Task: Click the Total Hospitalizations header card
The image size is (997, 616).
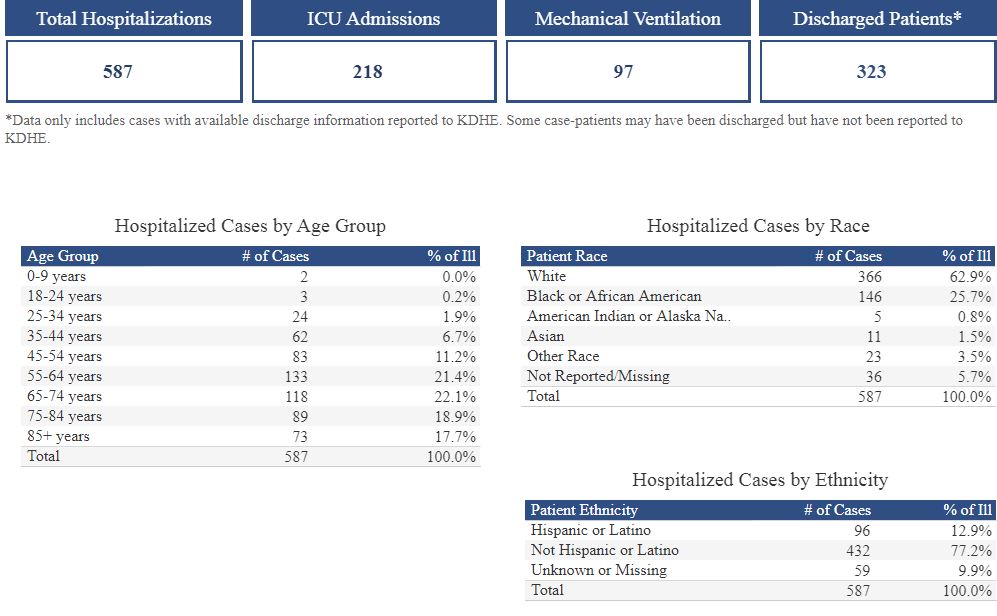Action: tap(124, 19)
